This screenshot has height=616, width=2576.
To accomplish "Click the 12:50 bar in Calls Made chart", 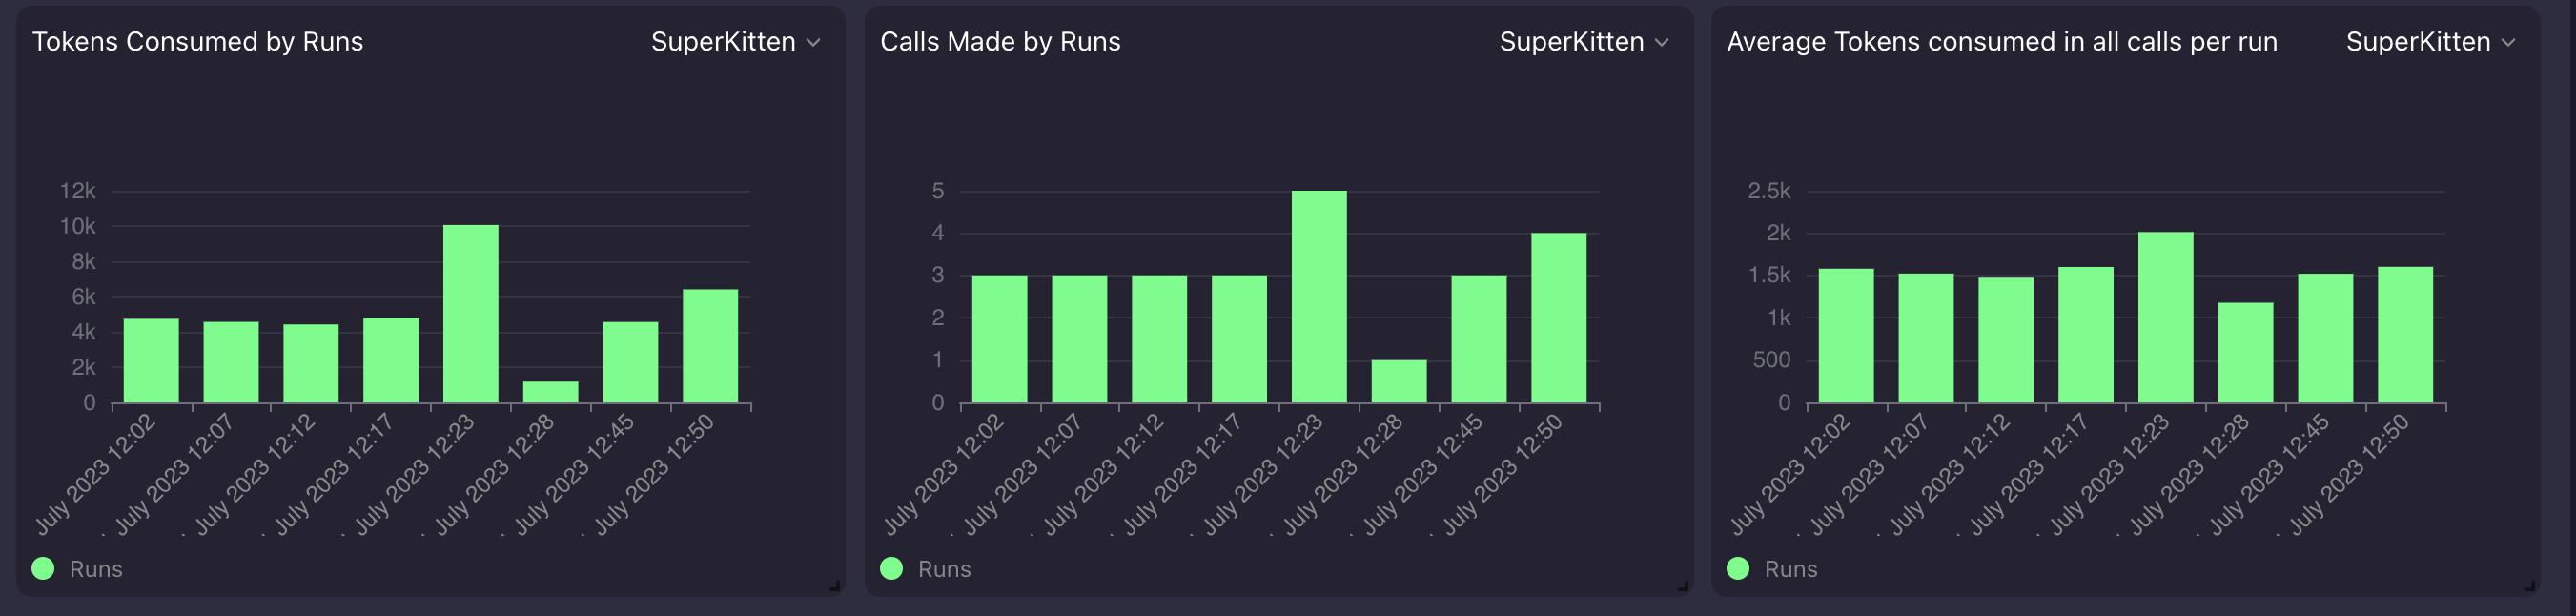I will [1558, 318].
